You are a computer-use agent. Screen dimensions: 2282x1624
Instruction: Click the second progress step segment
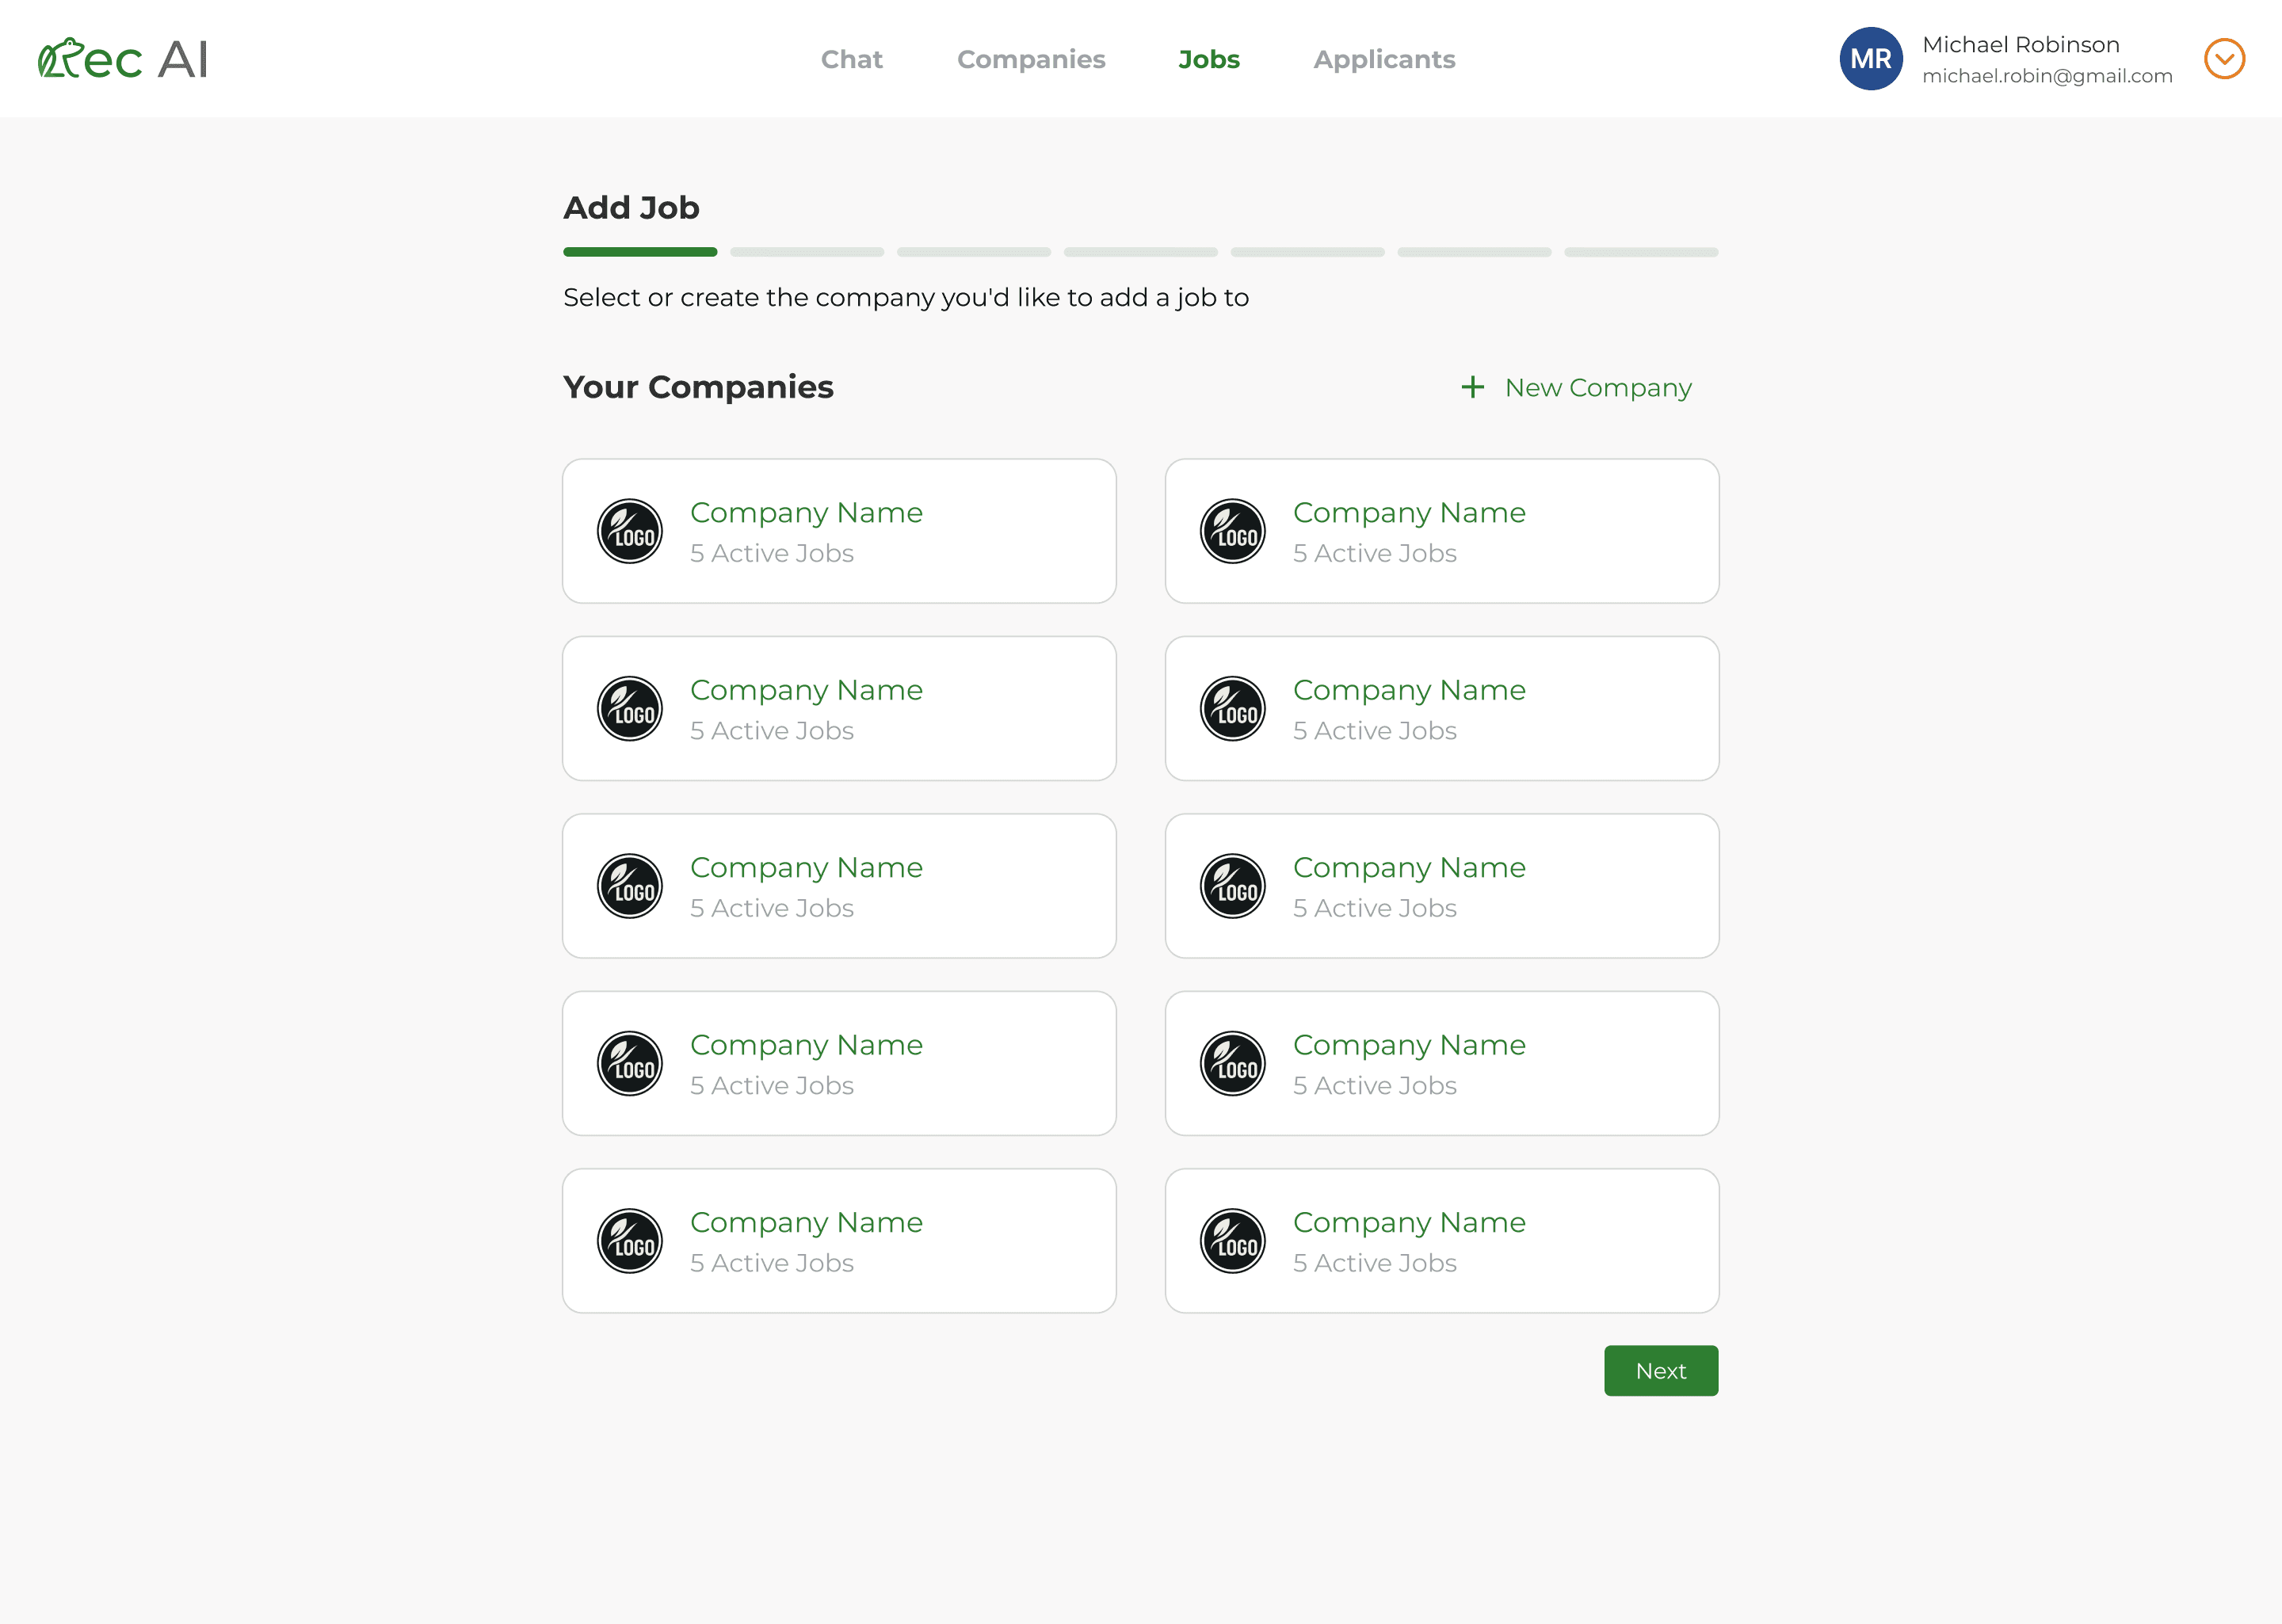pos(807,252)
